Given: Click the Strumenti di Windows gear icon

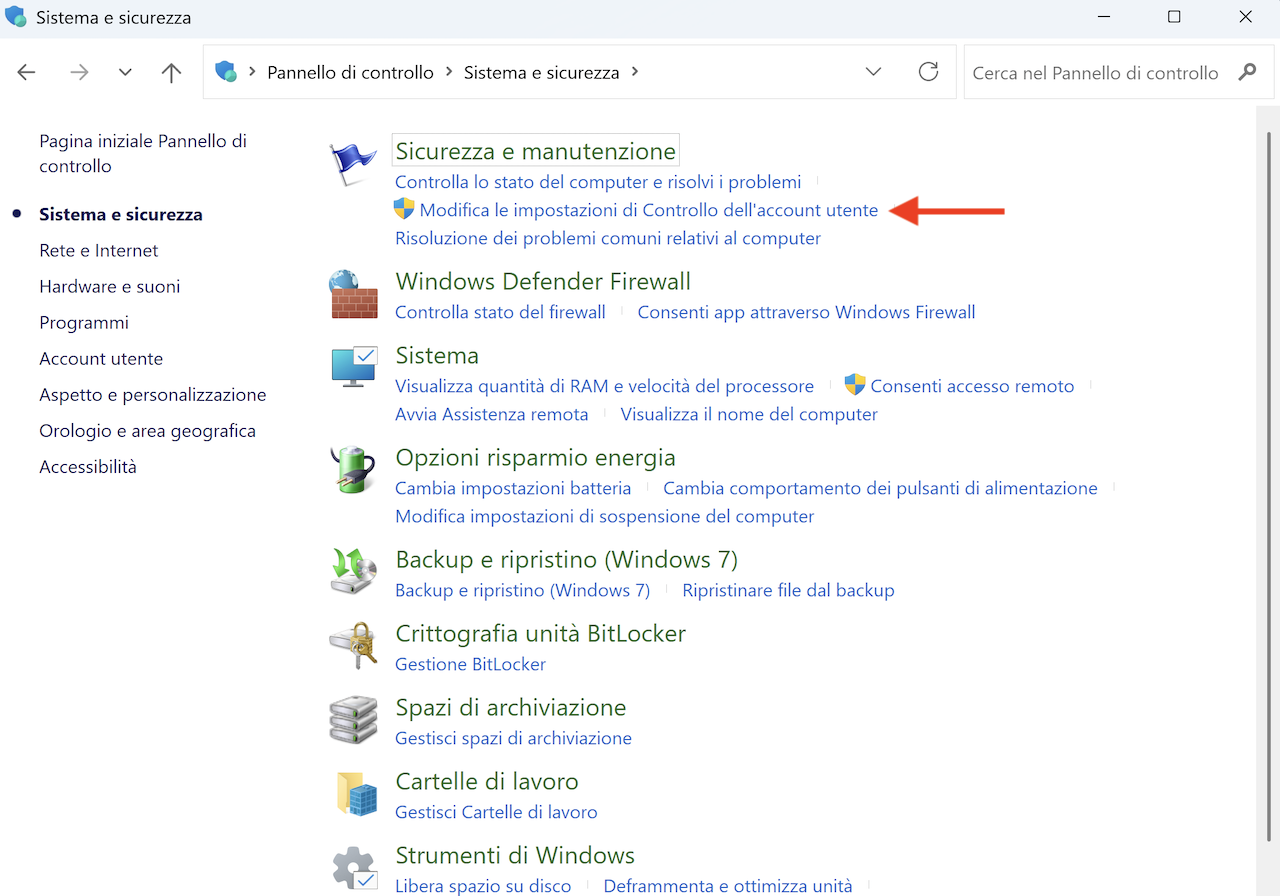Looking at the screenshot, I should [353, 869].
